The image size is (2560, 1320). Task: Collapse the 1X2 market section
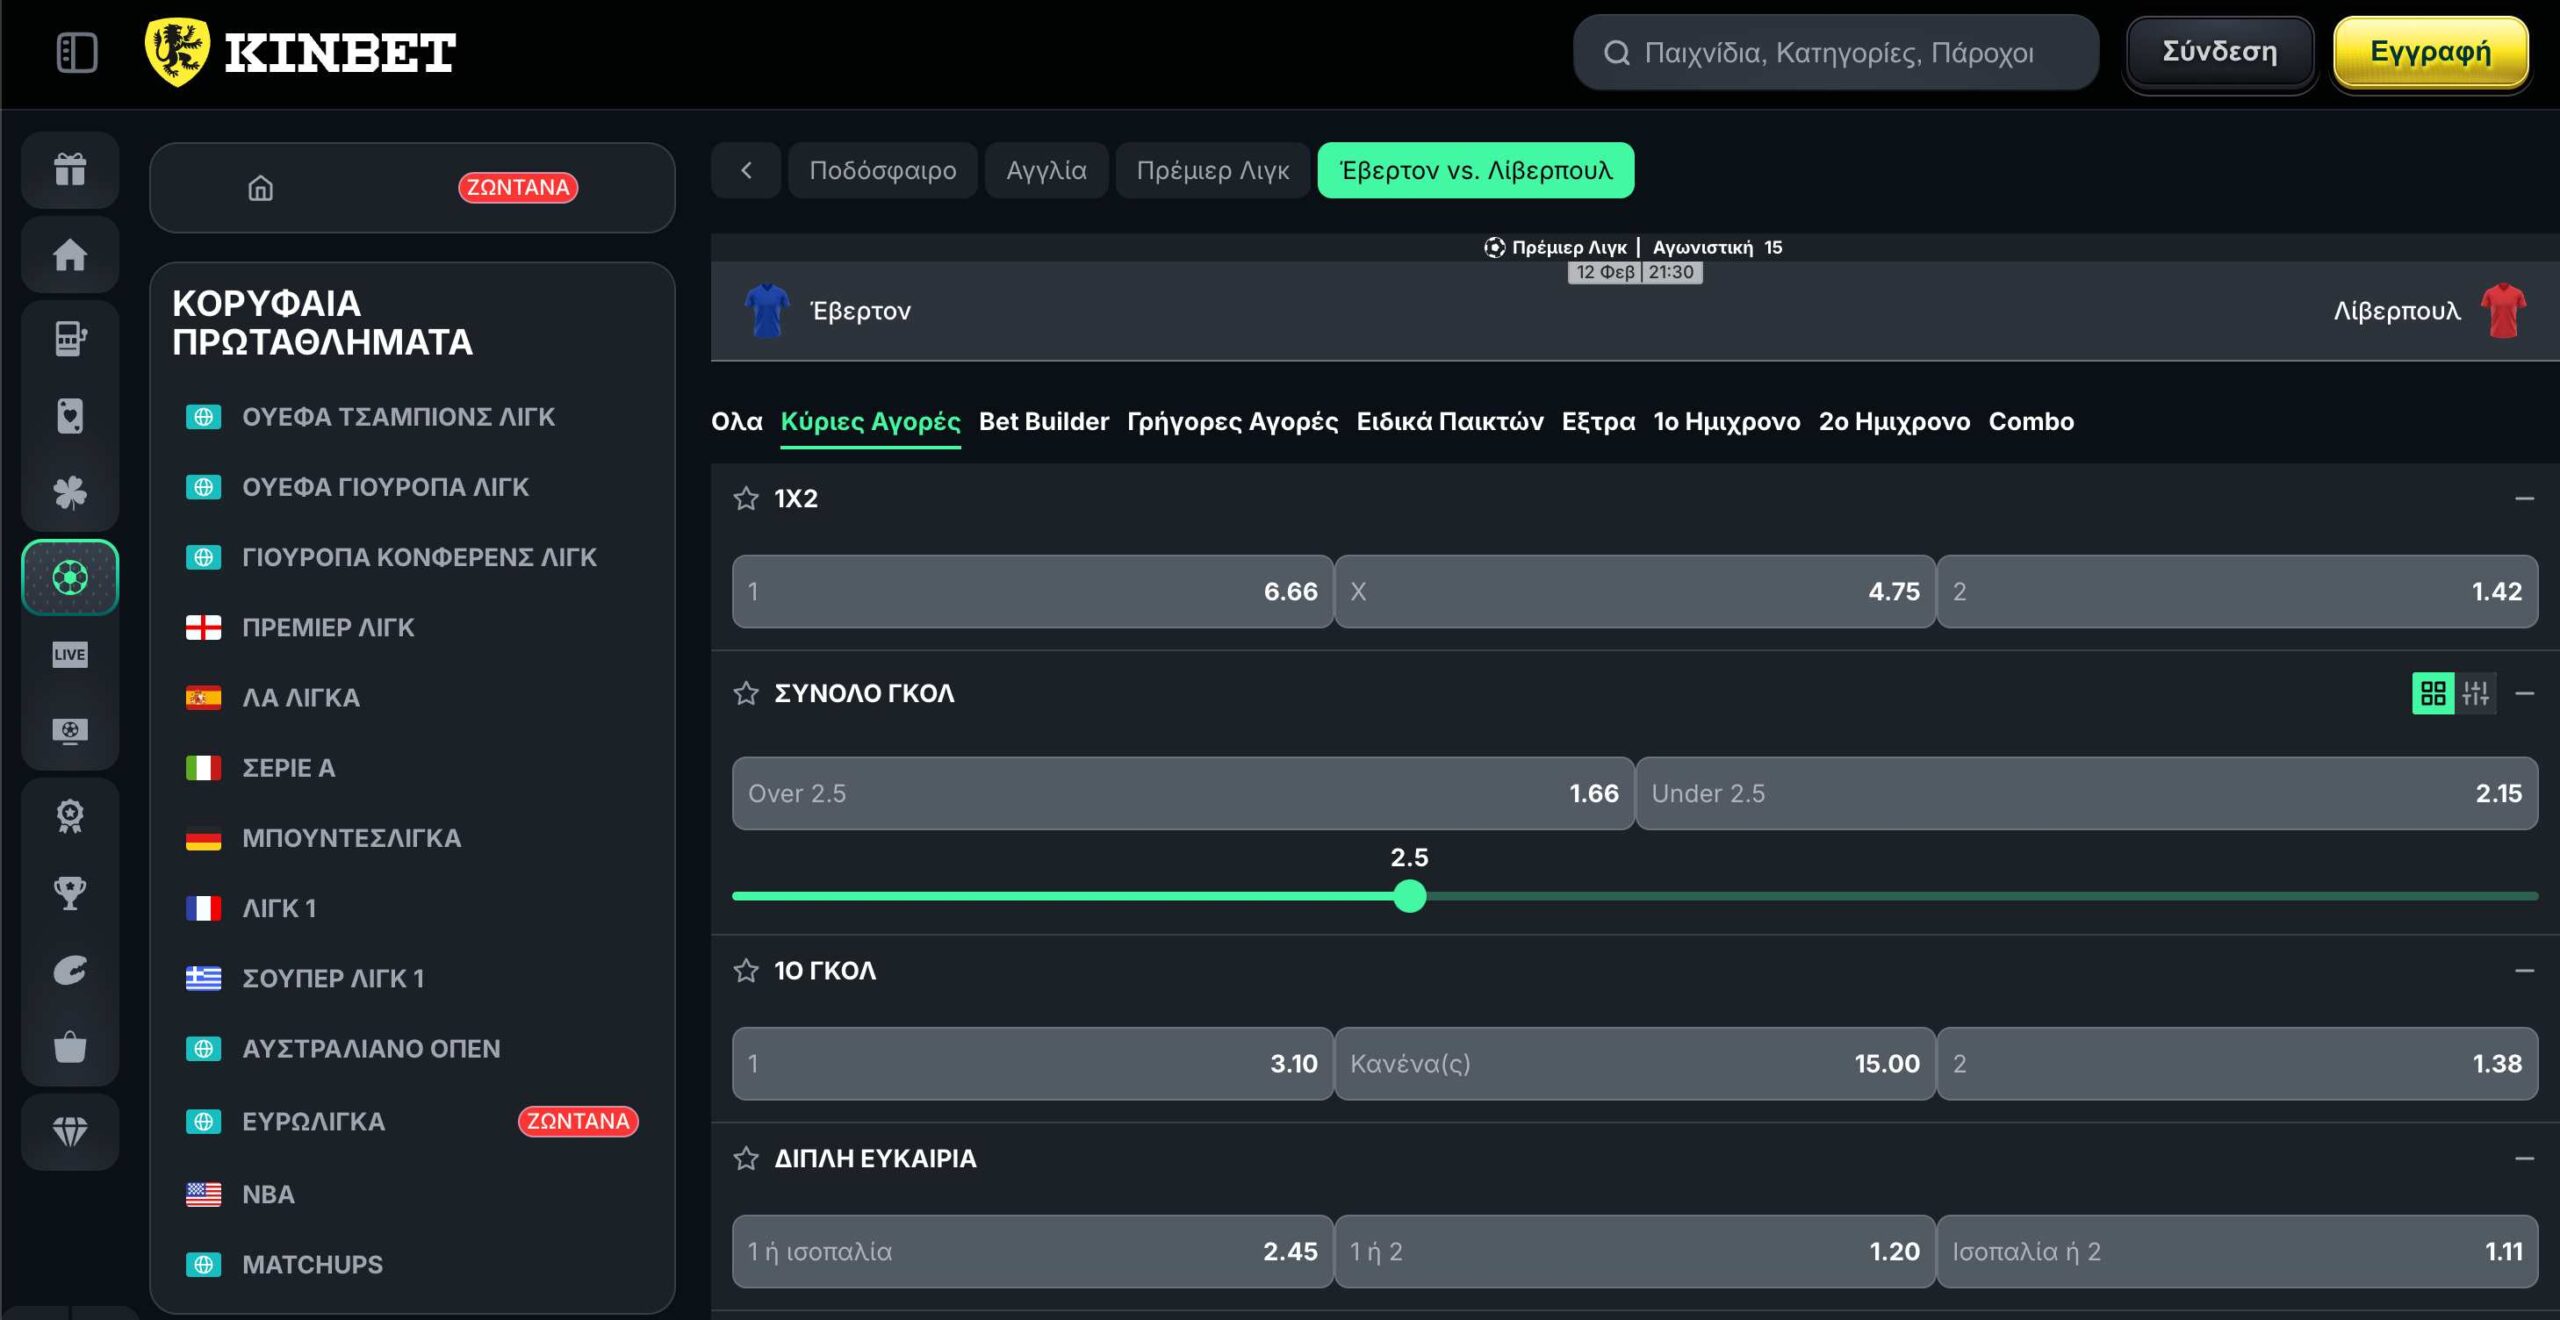(x=2524, y=498)
